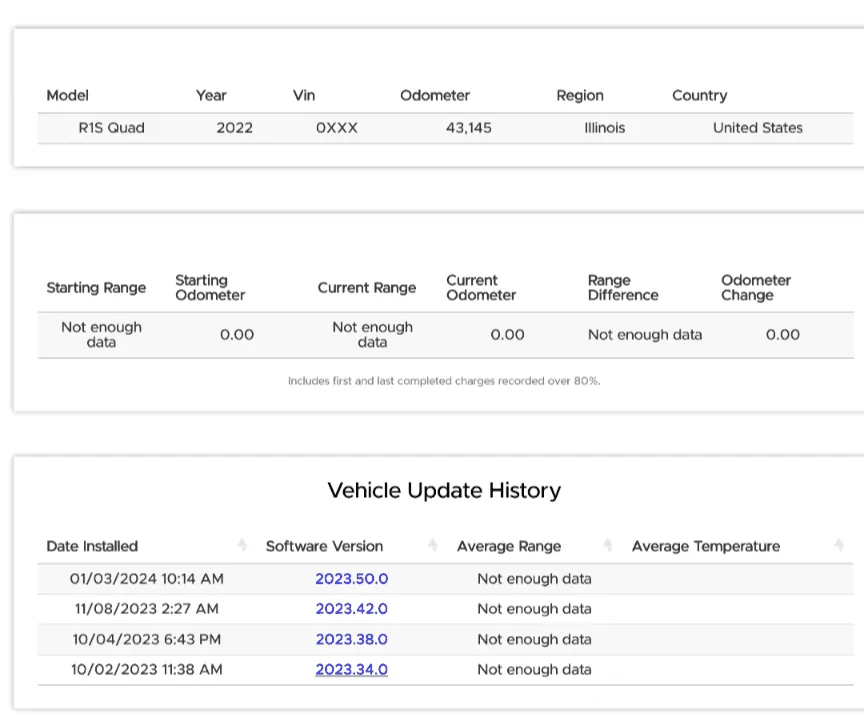Click Average Range value for 2023.50.0 row

[534, 579]
